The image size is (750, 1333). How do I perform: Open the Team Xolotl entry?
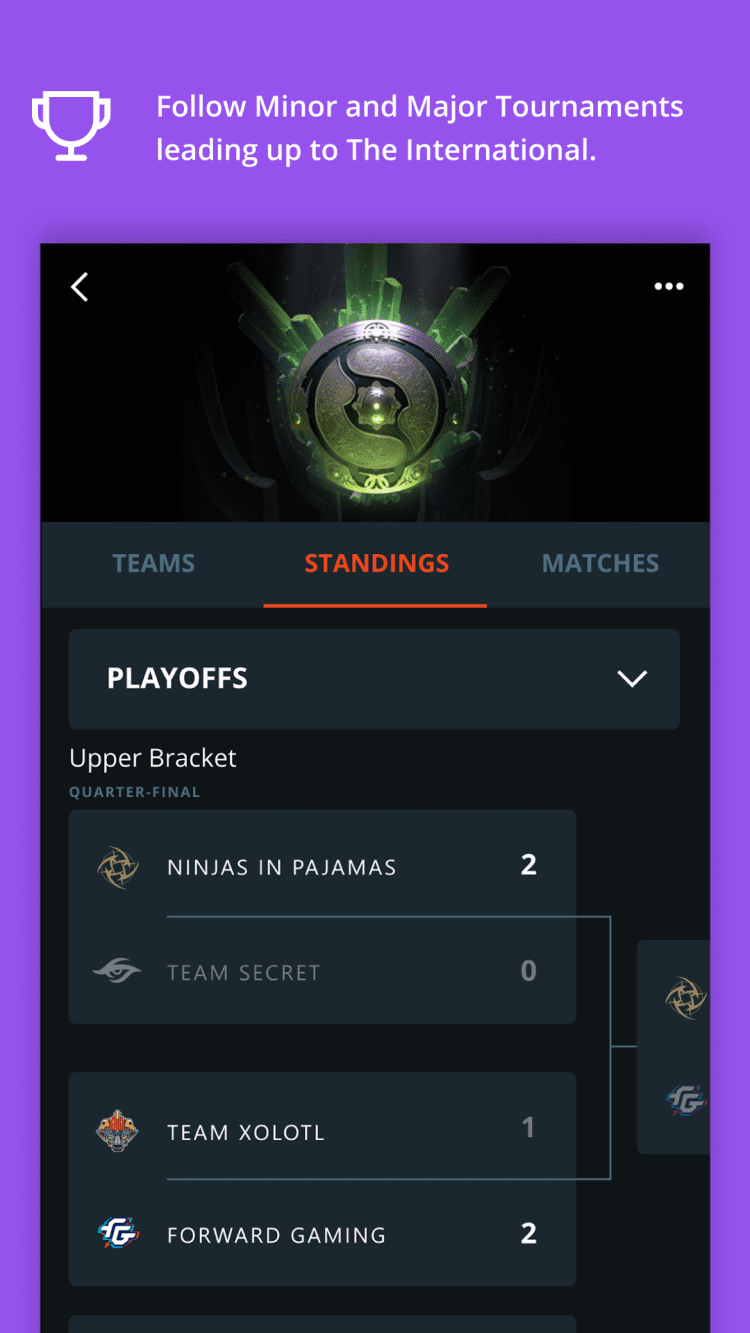(x=246, y=1133)
